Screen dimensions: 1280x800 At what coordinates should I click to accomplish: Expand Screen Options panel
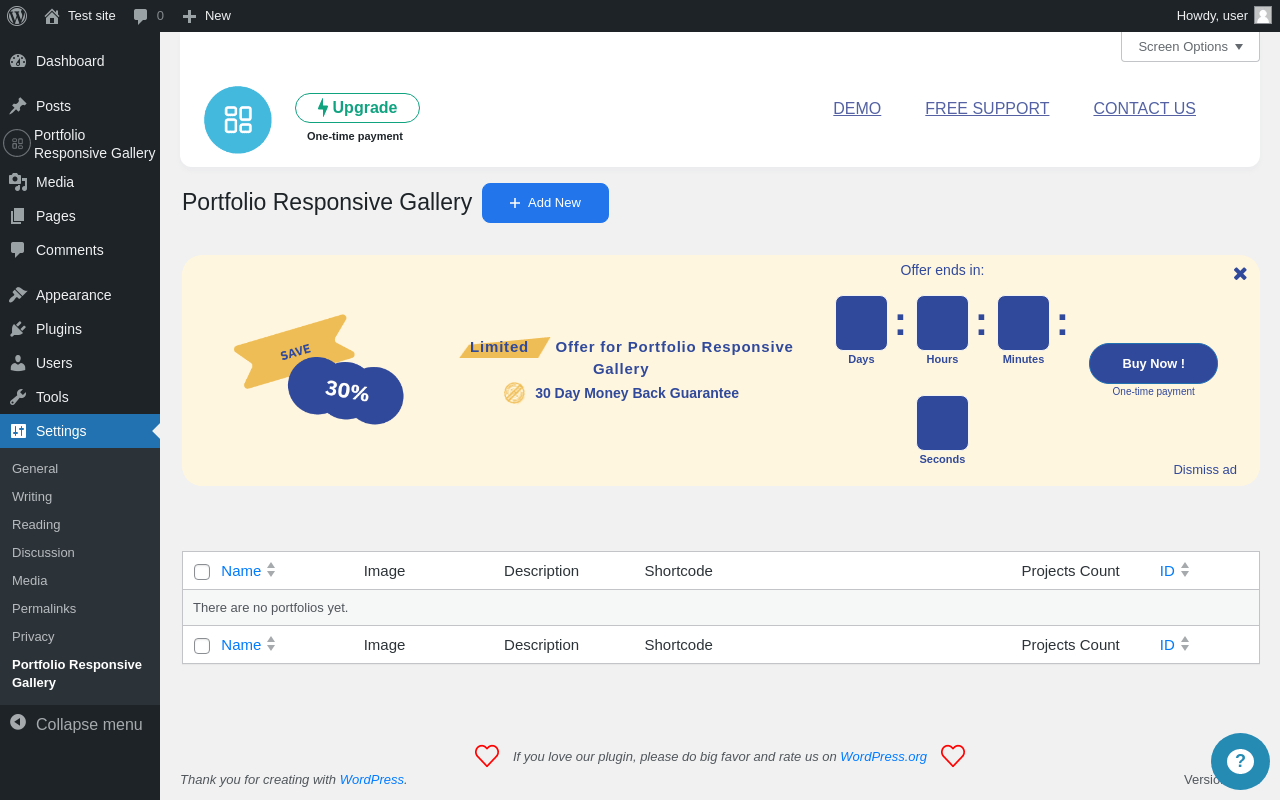click(1190, 46)
